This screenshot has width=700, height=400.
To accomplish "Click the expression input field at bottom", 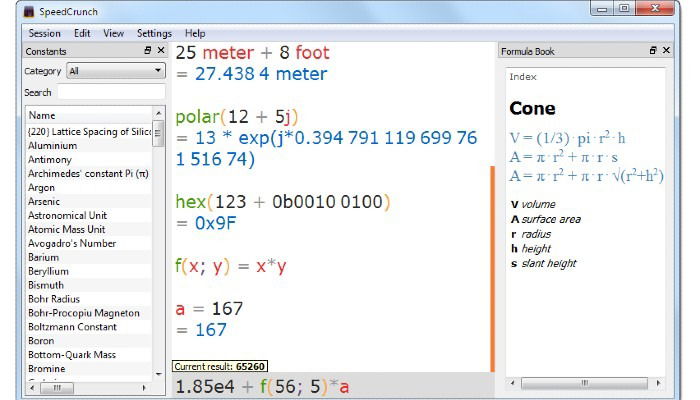I will coord(333,387).
